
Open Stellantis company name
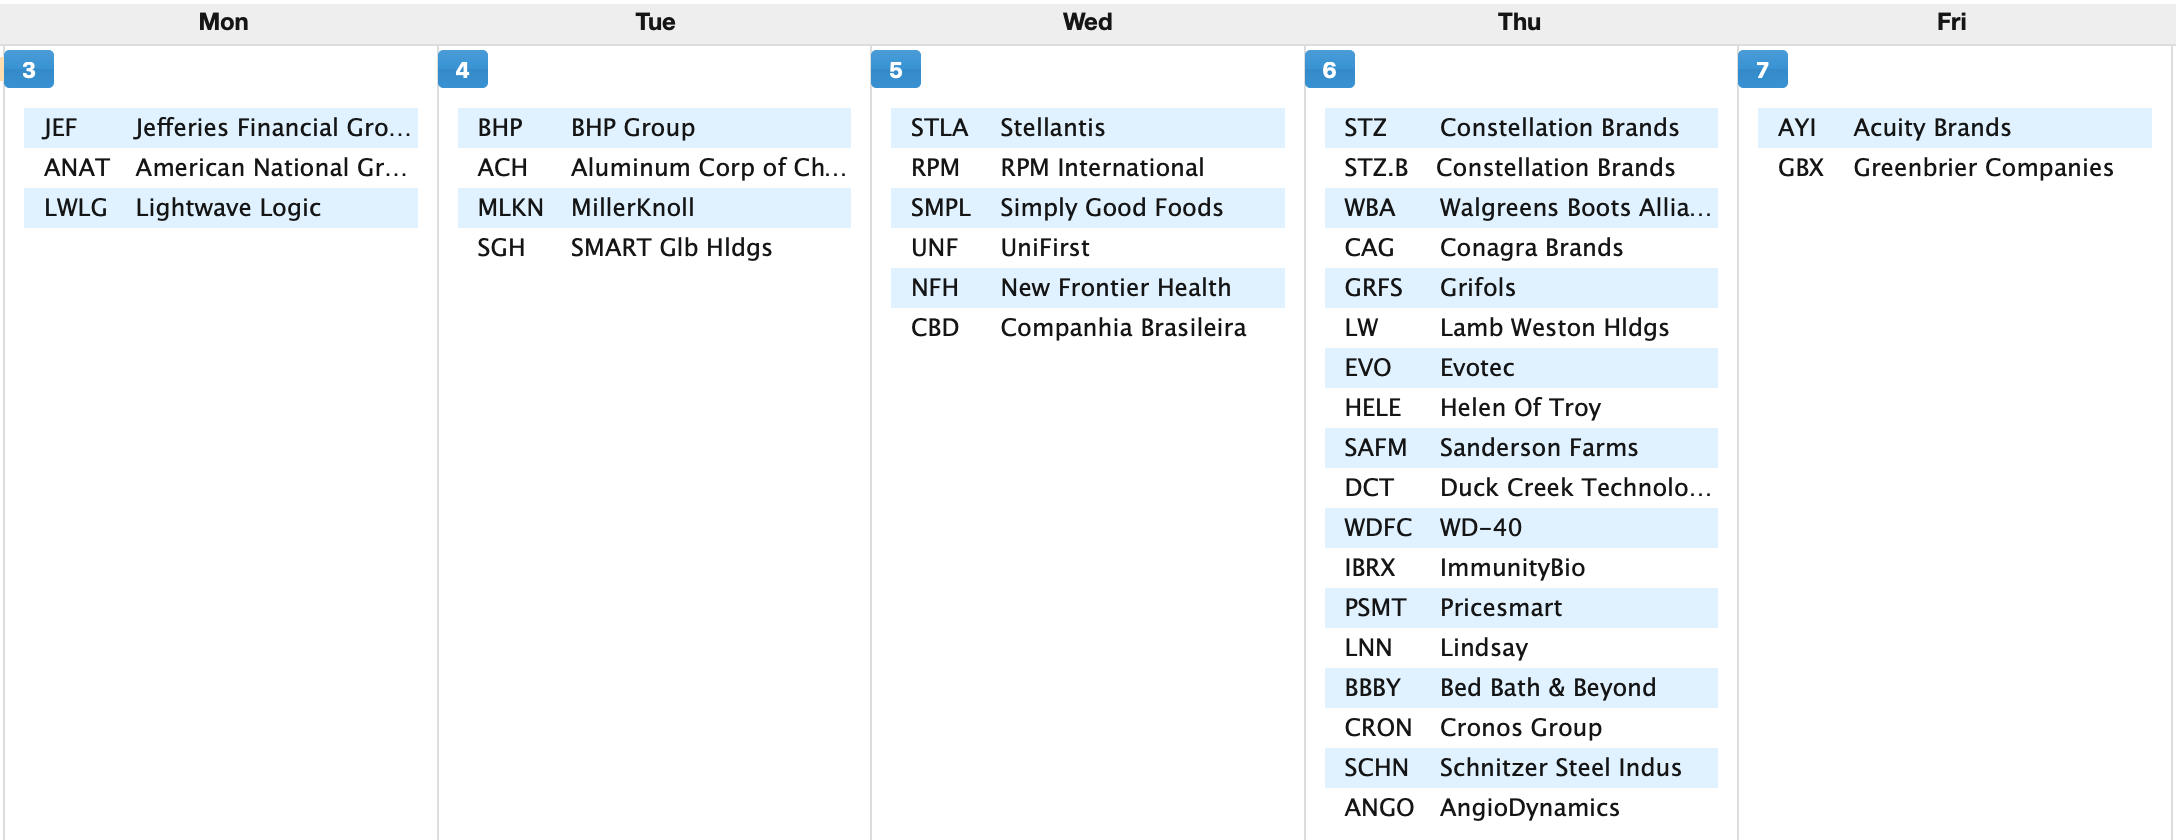point(1052,128)
